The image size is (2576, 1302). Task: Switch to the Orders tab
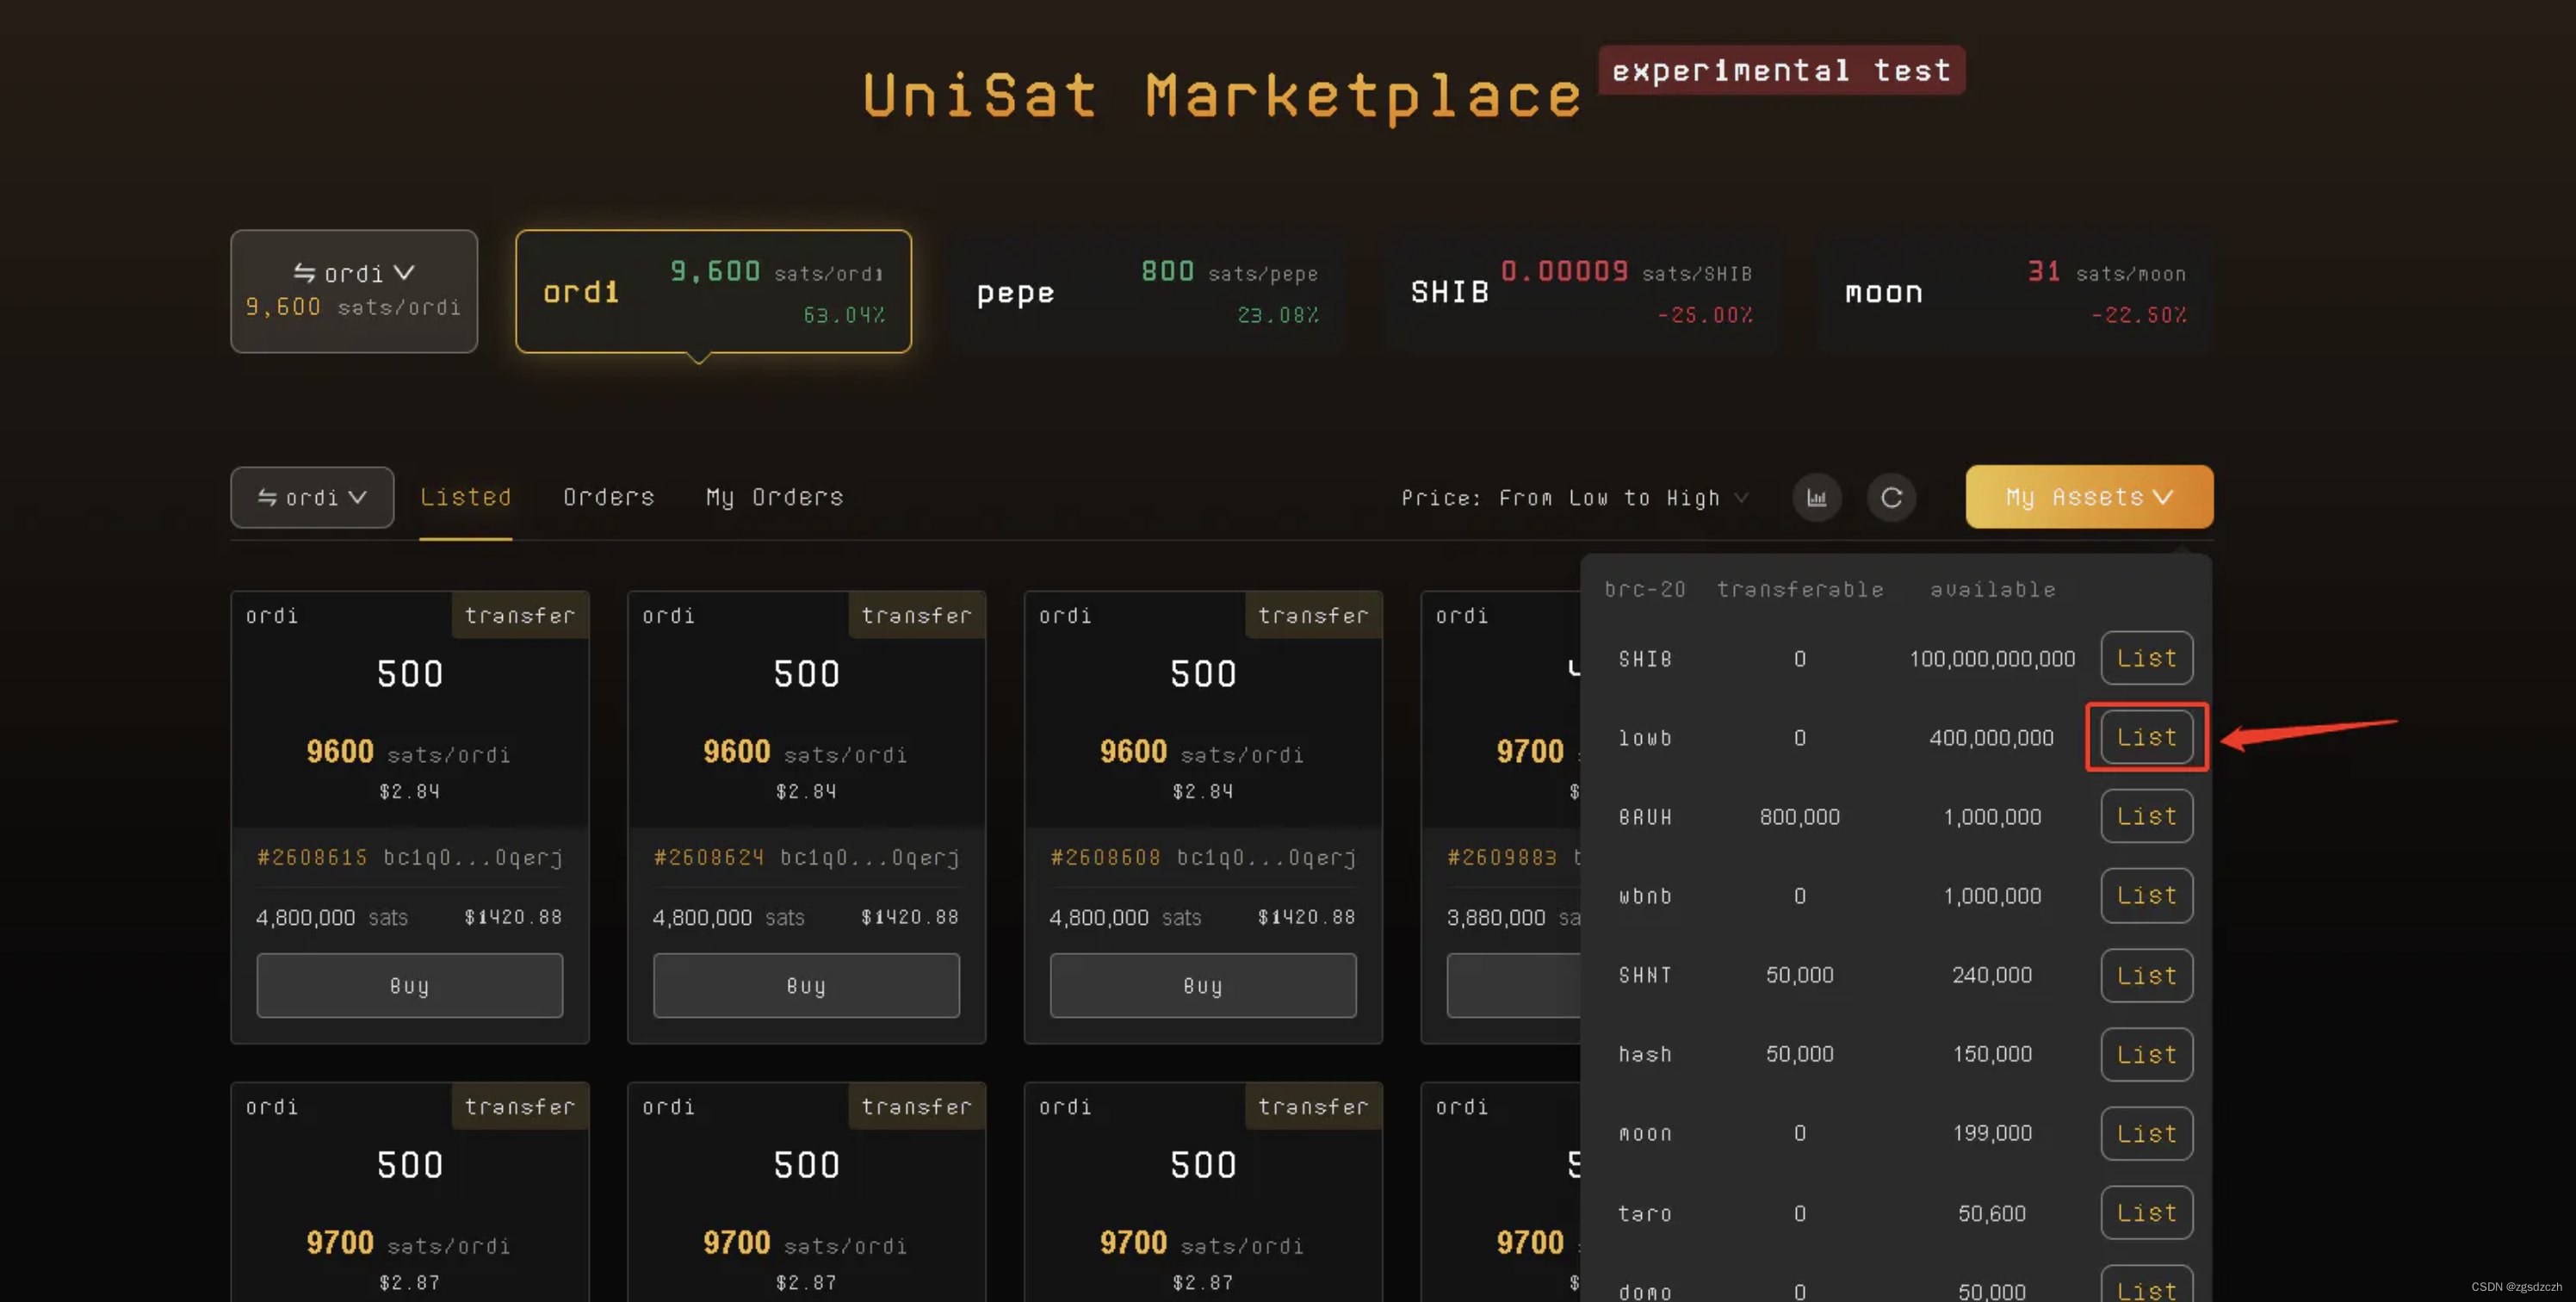coord(608,497)
